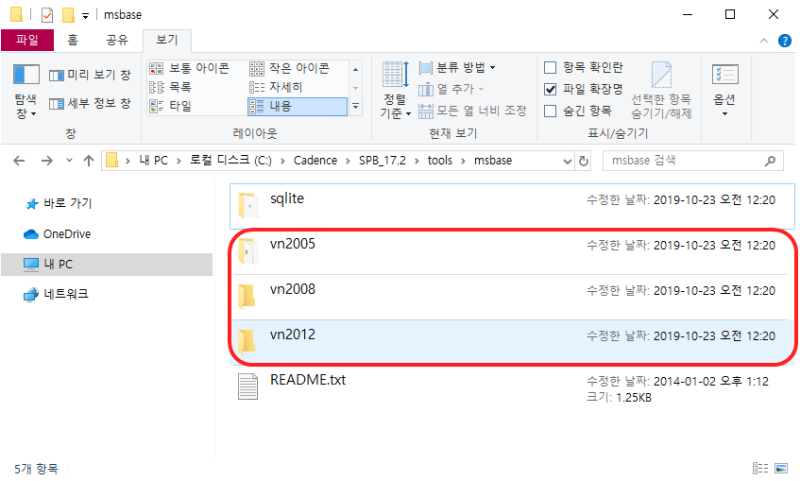
Task: Uncheck 파일 확장명 file extensions checkbox
Action: point(550,89)
